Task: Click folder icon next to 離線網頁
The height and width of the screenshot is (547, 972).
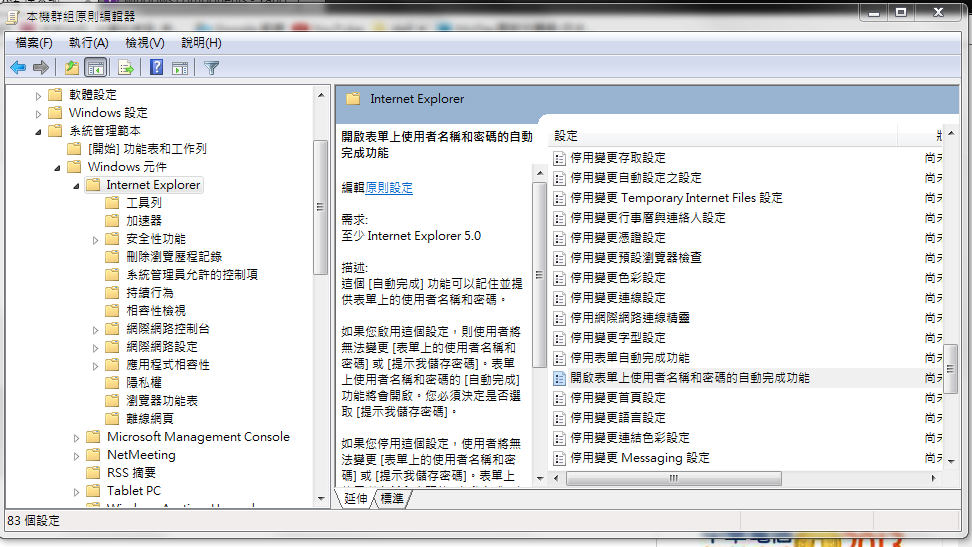Action: coord(112,418)
